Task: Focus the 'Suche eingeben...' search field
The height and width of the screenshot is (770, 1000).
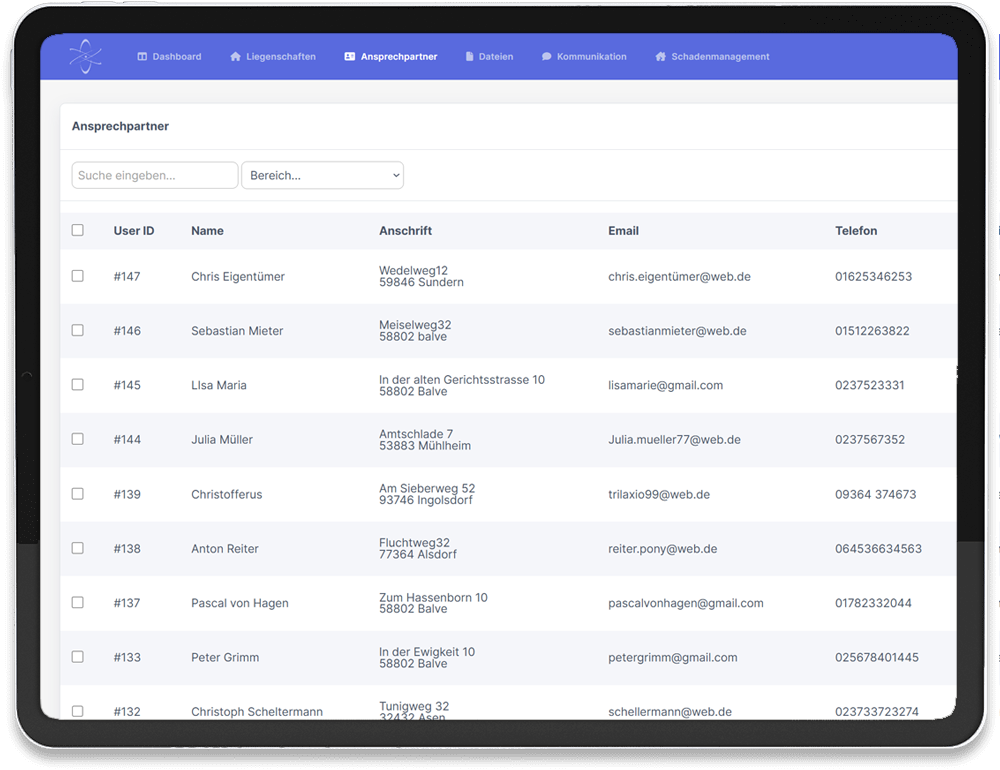Action: [x=155, y=175]
